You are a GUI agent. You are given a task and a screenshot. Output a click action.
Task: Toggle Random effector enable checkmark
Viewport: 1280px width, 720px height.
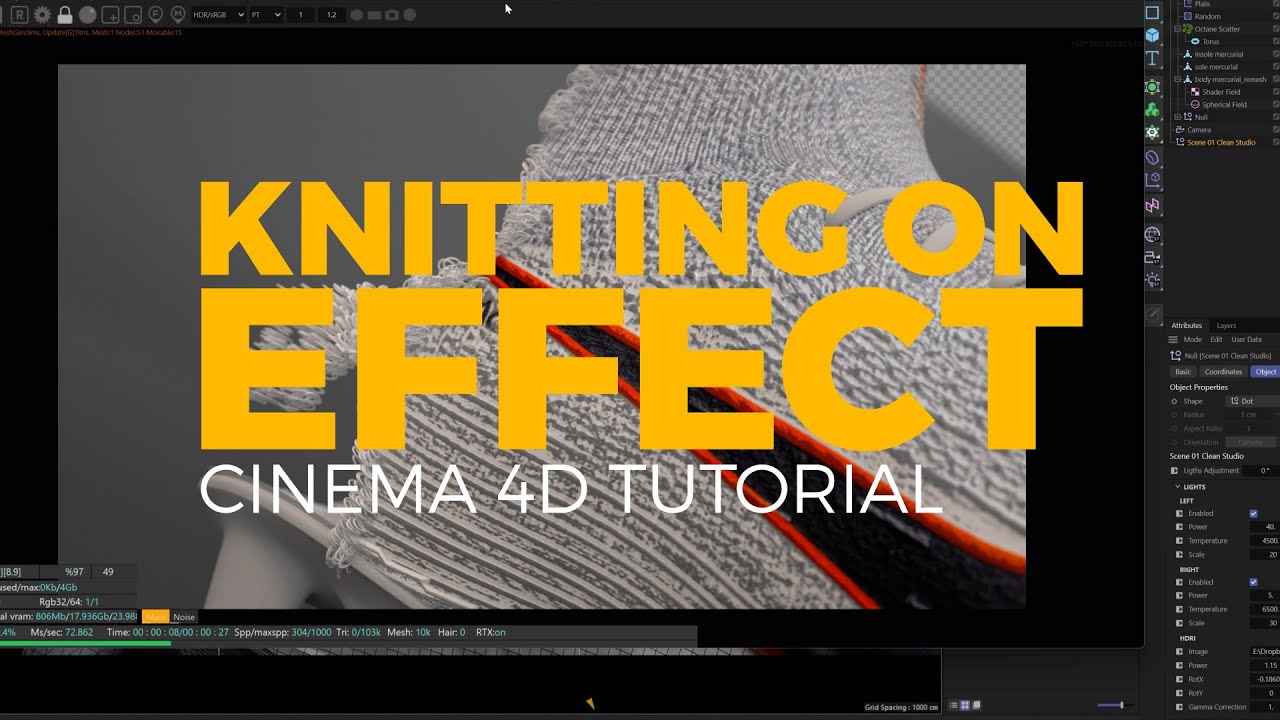tap(1276, 17)
